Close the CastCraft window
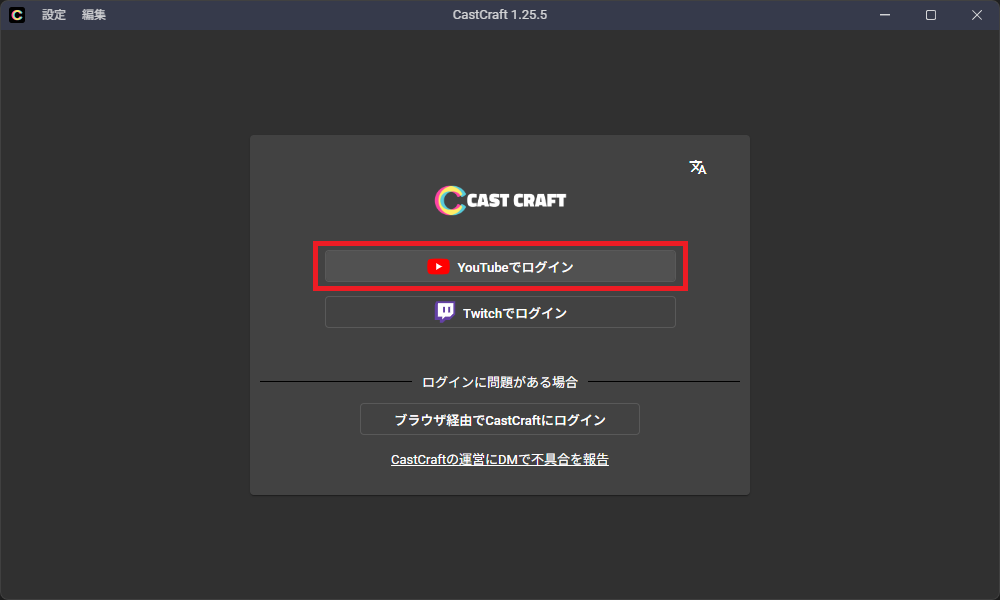Image resolution: width=1000 pixels, height=600 pixels. (977, 15)
